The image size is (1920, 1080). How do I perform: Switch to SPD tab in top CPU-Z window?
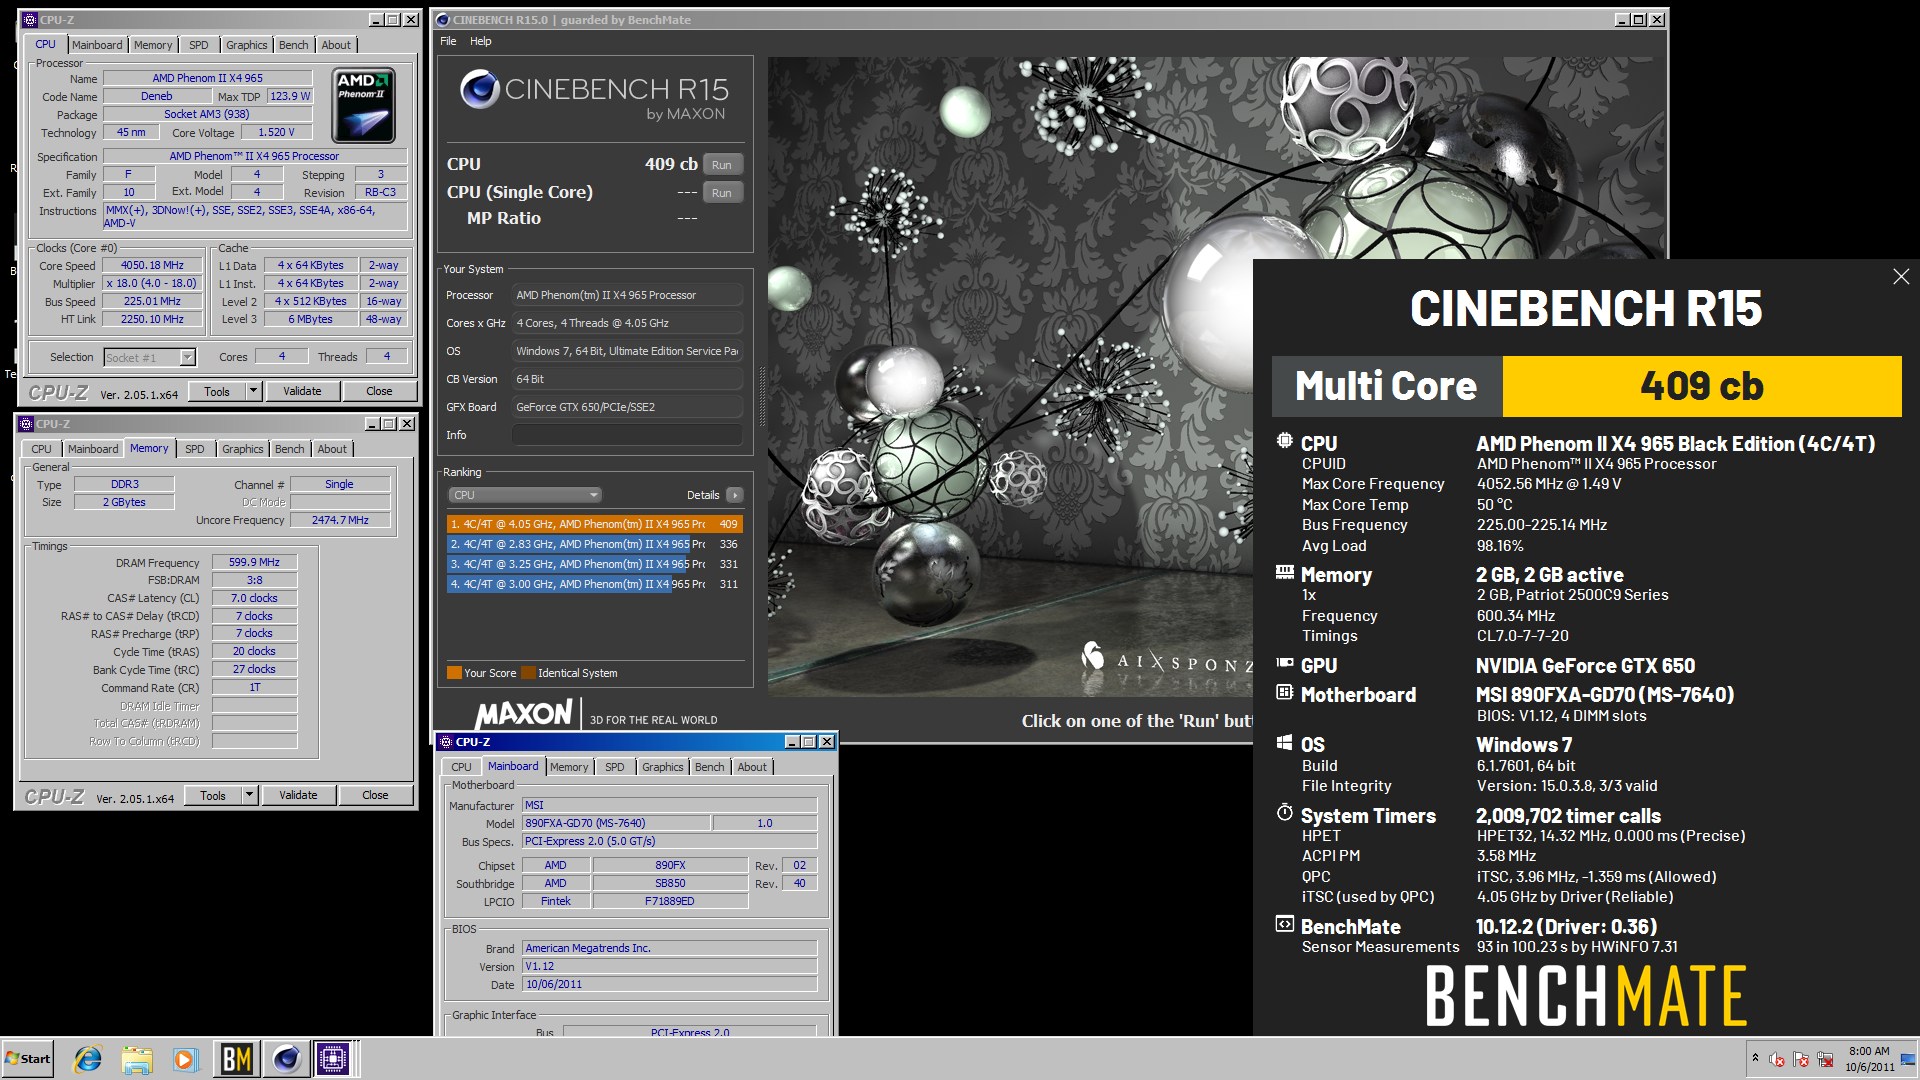click(x=199, y=45)
